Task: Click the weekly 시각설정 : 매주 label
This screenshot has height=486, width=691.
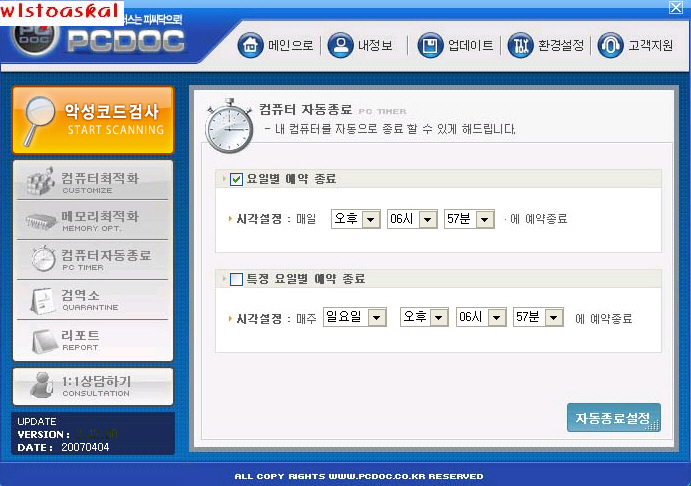Action: tap(276, 319)
